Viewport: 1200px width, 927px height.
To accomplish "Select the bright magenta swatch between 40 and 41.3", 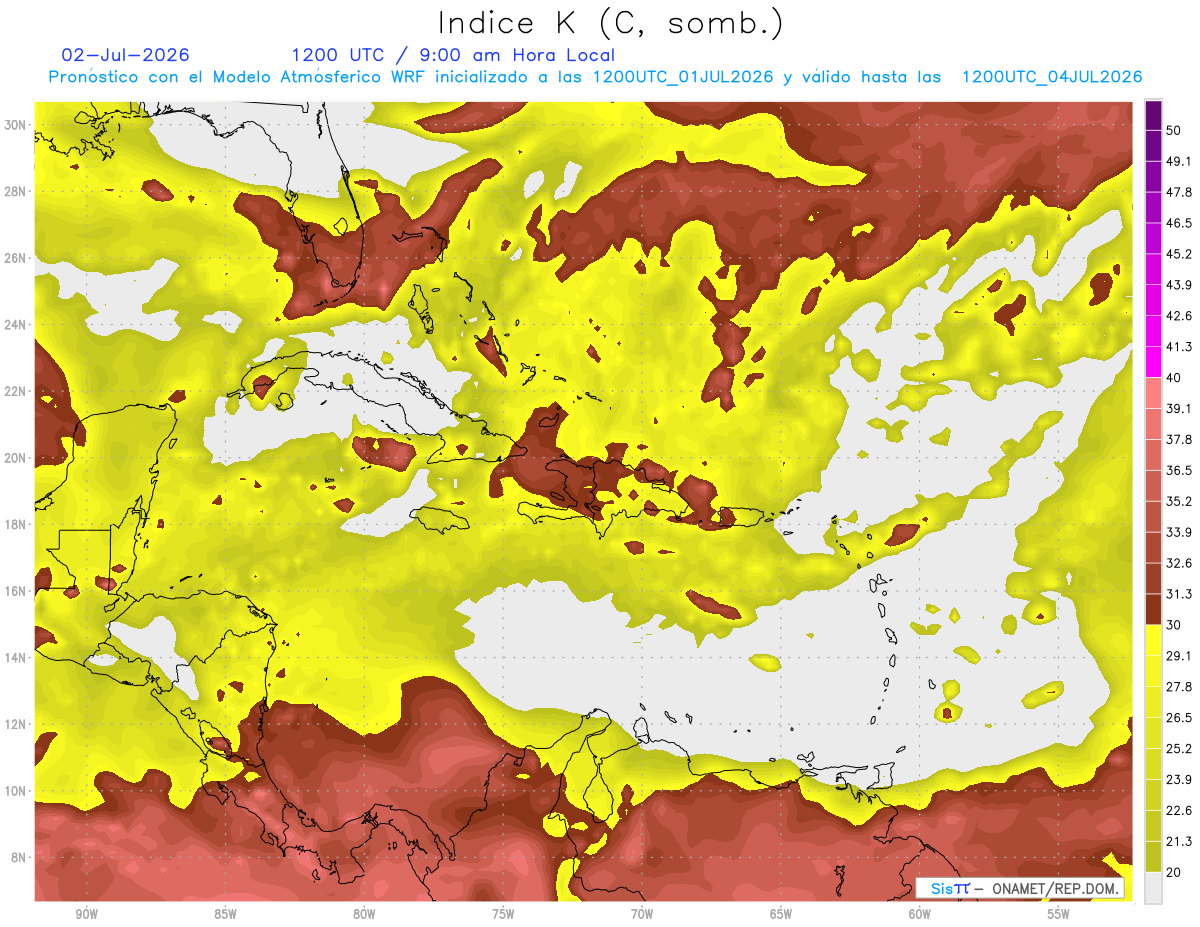I will [x=1154, y=361].
